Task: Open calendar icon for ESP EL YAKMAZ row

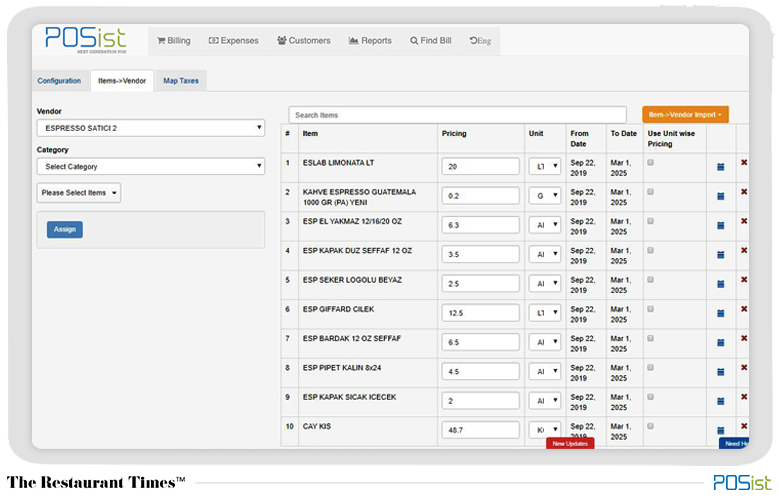Action: (x=720, y=226)
